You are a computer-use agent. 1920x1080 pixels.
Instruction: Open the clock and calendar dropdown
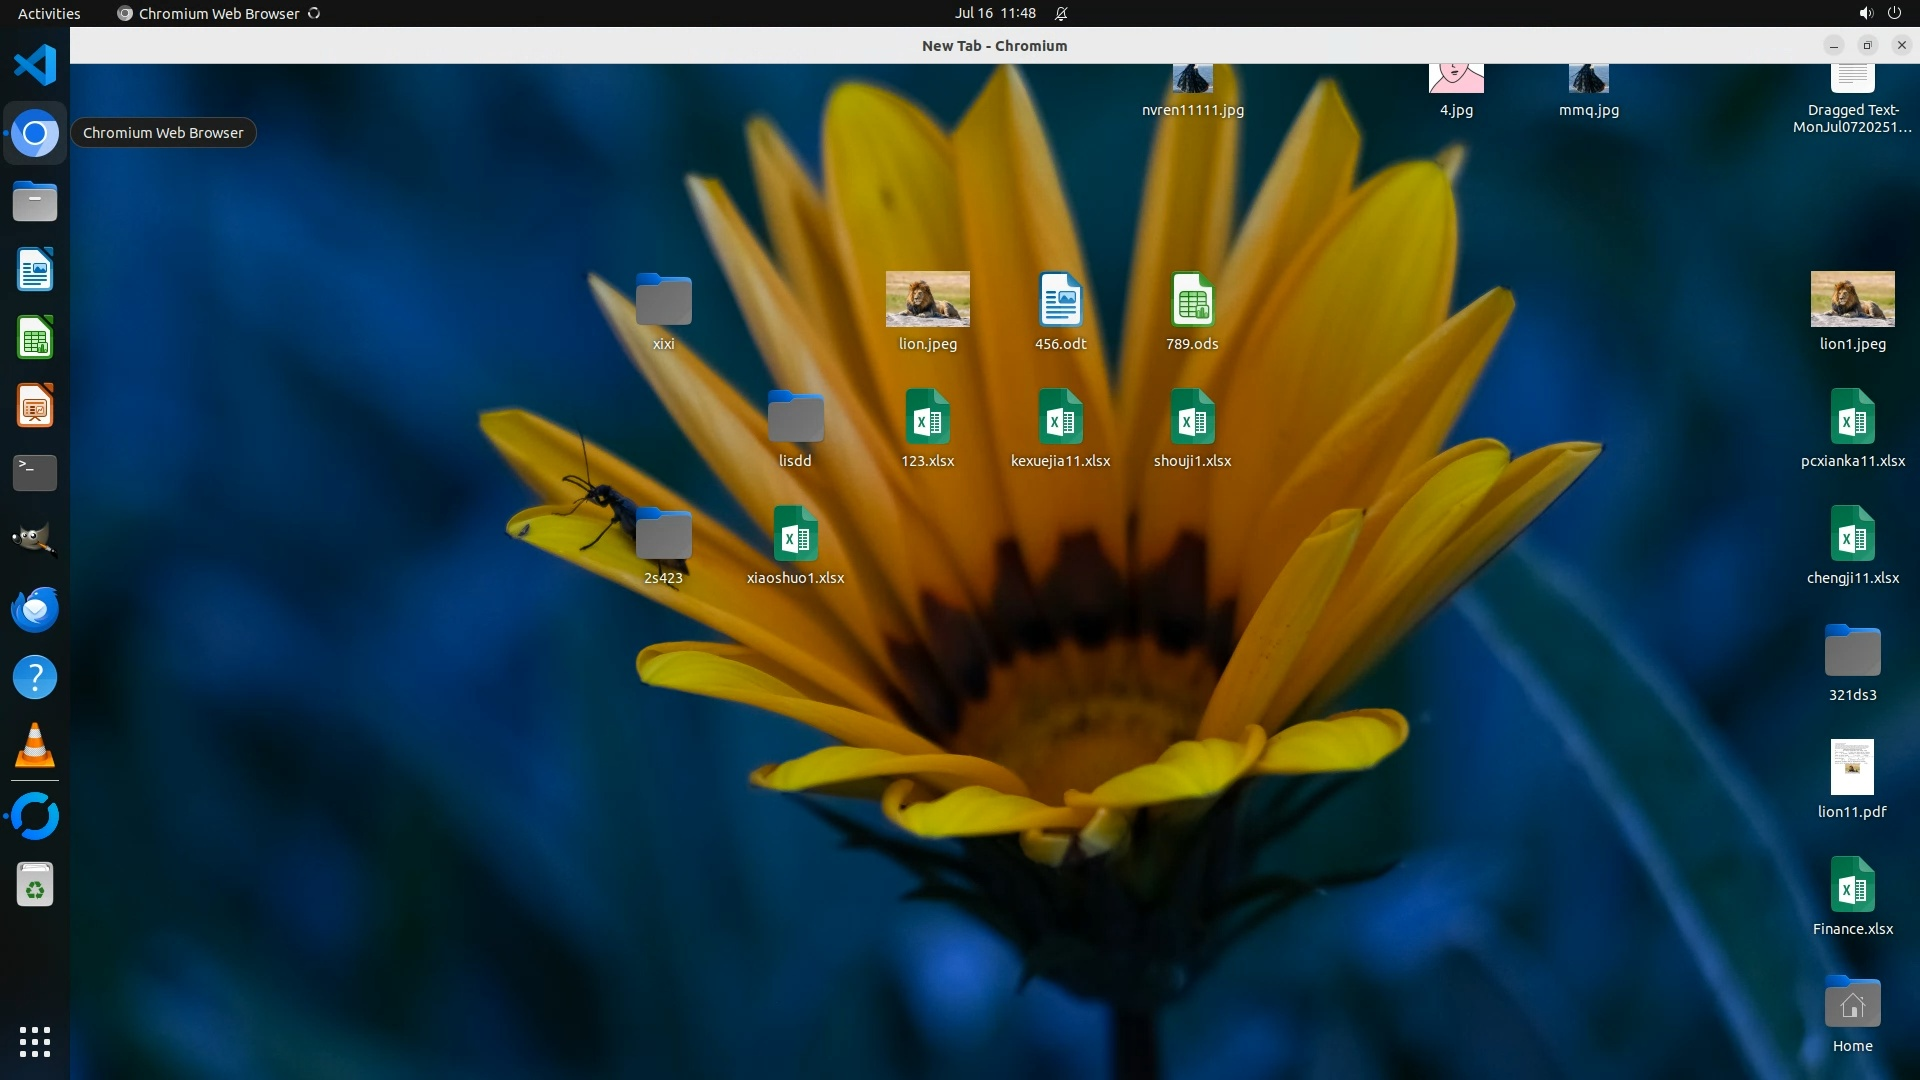tap(994, 13)
